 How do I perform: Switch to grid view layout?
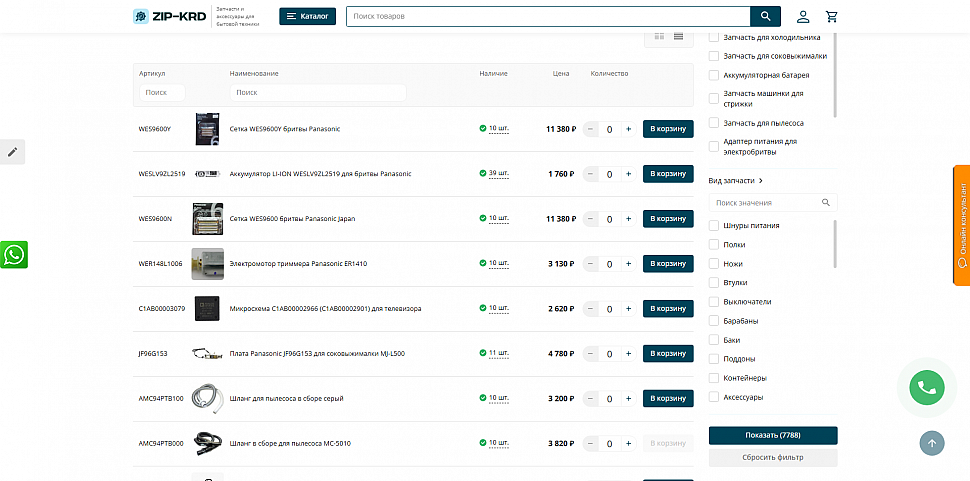click(x=659, y=36)
